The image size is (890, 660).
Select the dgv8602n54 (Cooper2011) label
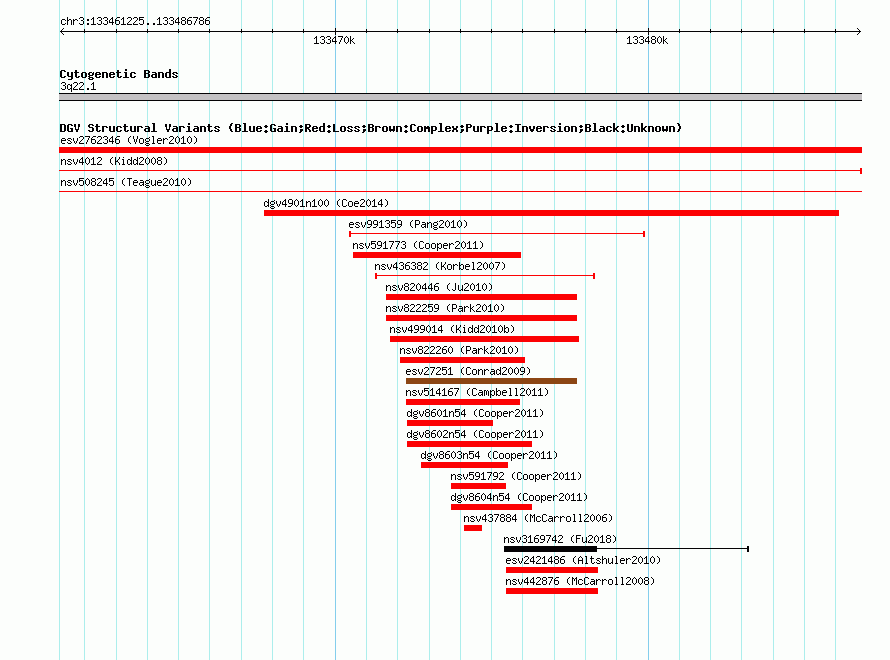pos(475,434)
